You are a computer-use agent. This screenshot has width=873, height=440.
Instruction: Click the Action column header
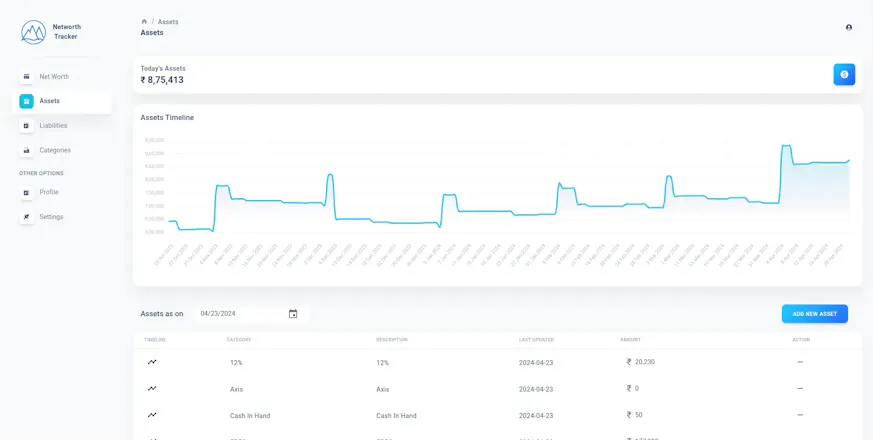pos(801,340)
